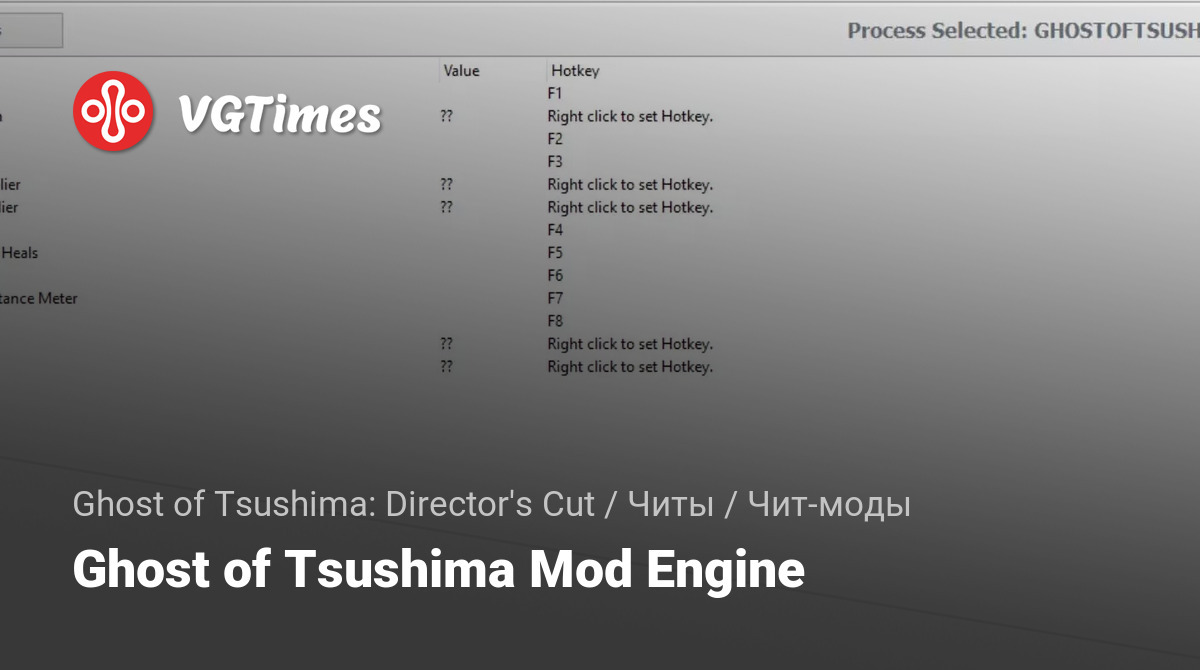The image size is (1200, 670).
Task: Click the F5 hotkey in Heals row
Action: [x=556, y=253]
